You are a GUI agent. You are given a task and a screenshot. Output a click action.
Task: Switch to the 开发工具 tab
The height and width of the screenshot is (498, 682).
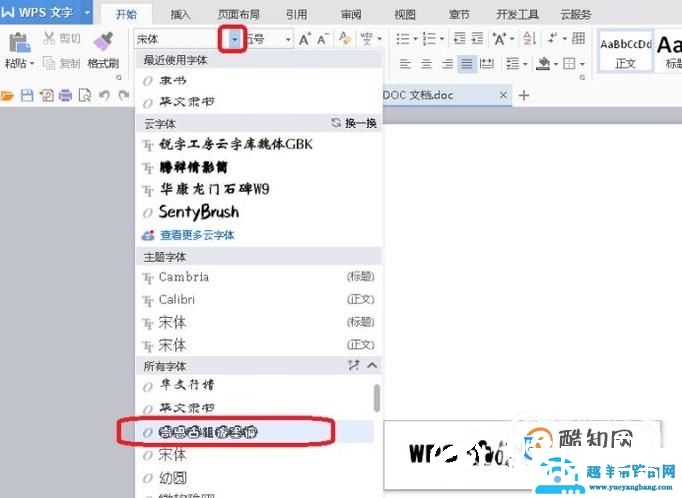pos(518,15)
